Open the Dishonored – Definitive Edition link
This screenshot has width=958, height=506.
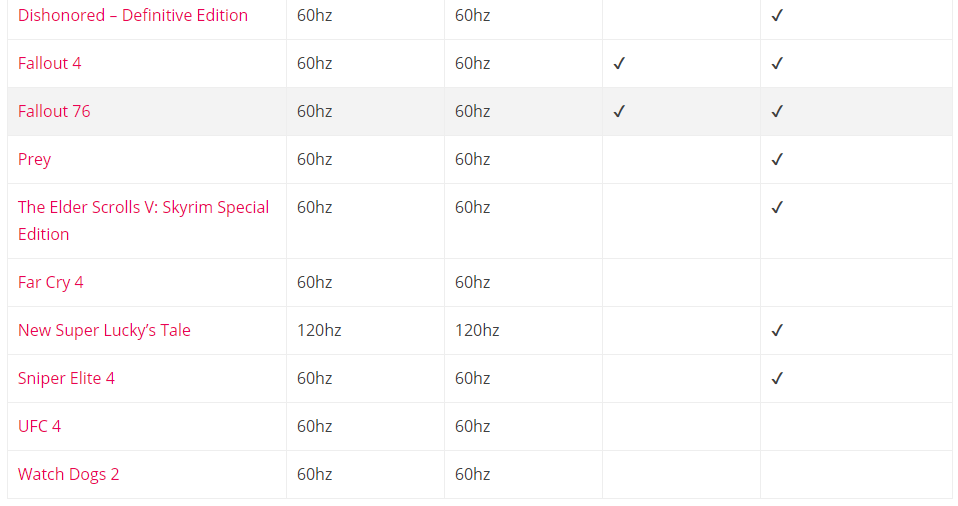(x=133, y=15)
